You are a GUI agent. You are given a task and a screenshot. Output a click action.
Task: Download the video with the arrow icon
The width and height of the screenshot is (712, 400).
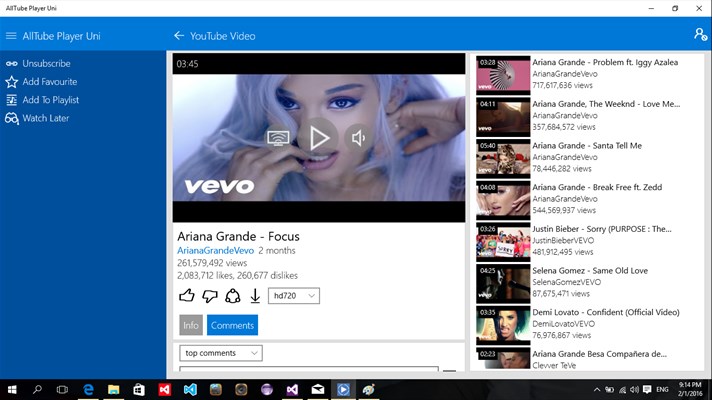click(x=255, y=296)
